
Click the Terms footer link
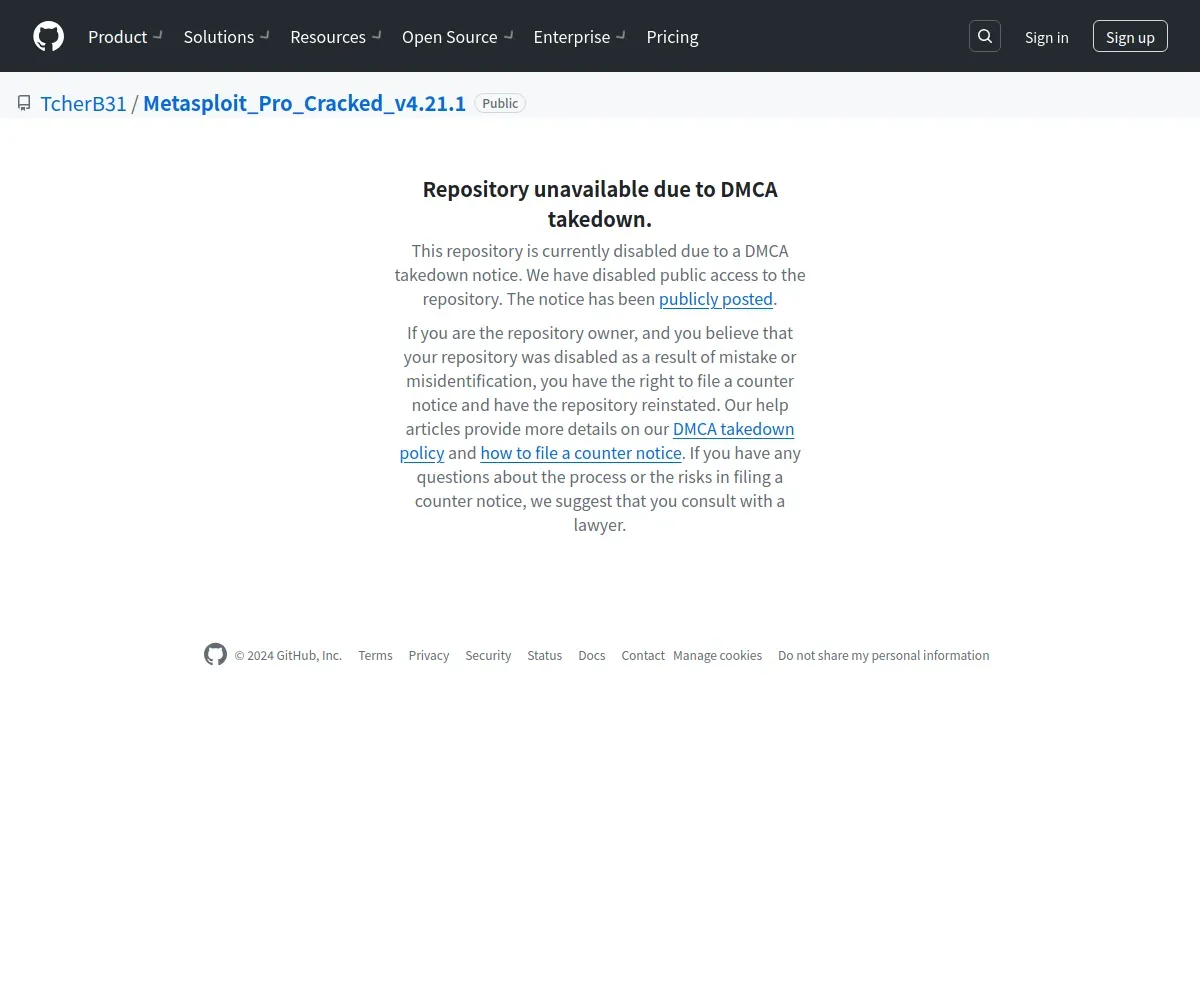[375, 656]
